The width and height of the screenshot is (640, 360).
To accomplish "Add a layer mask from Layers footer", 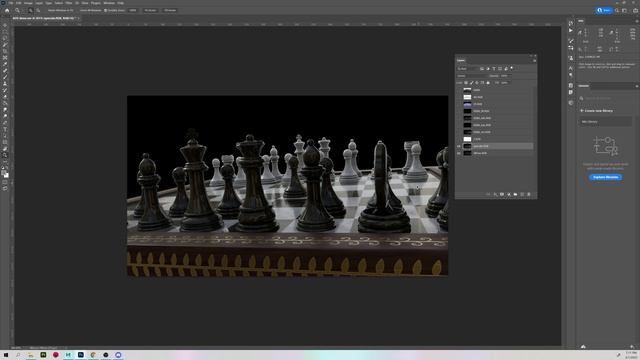I will pyautogui.click(x=502, y=195).
